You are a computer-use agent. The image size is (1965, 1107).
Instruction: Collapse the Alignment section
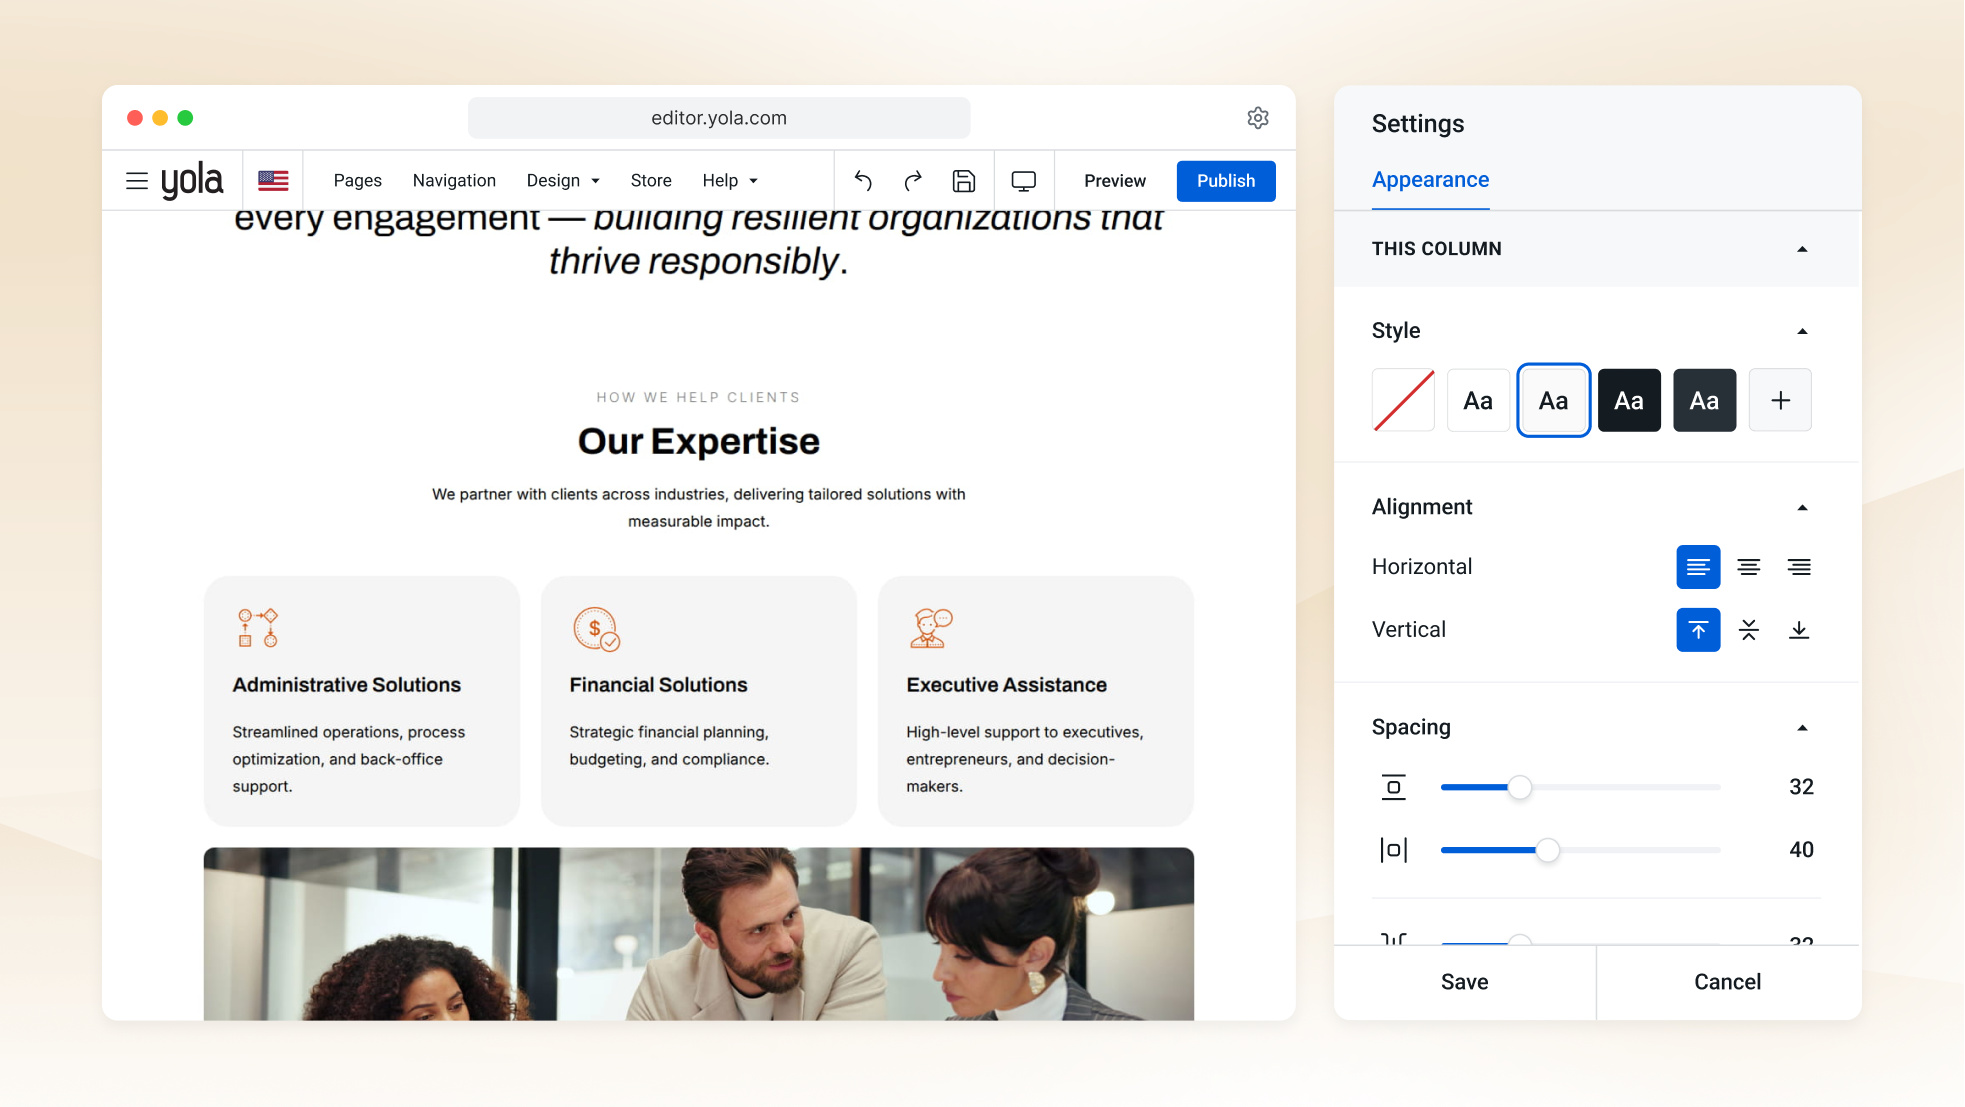(x=1802, y=508)
